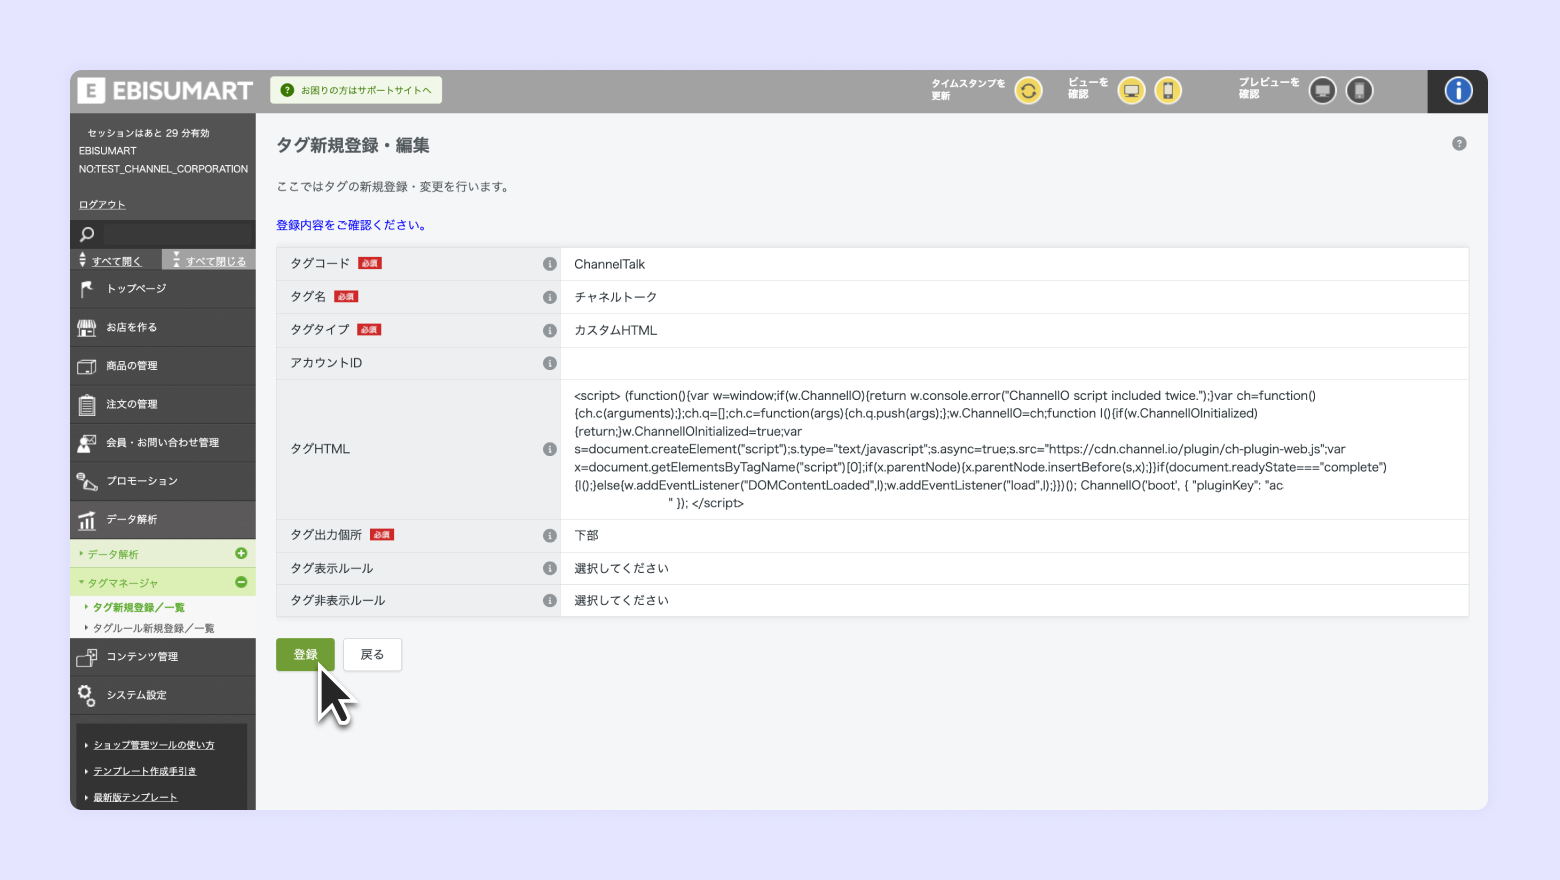
Task: Click the green 登録 button
Action: [x=305, y=654]
